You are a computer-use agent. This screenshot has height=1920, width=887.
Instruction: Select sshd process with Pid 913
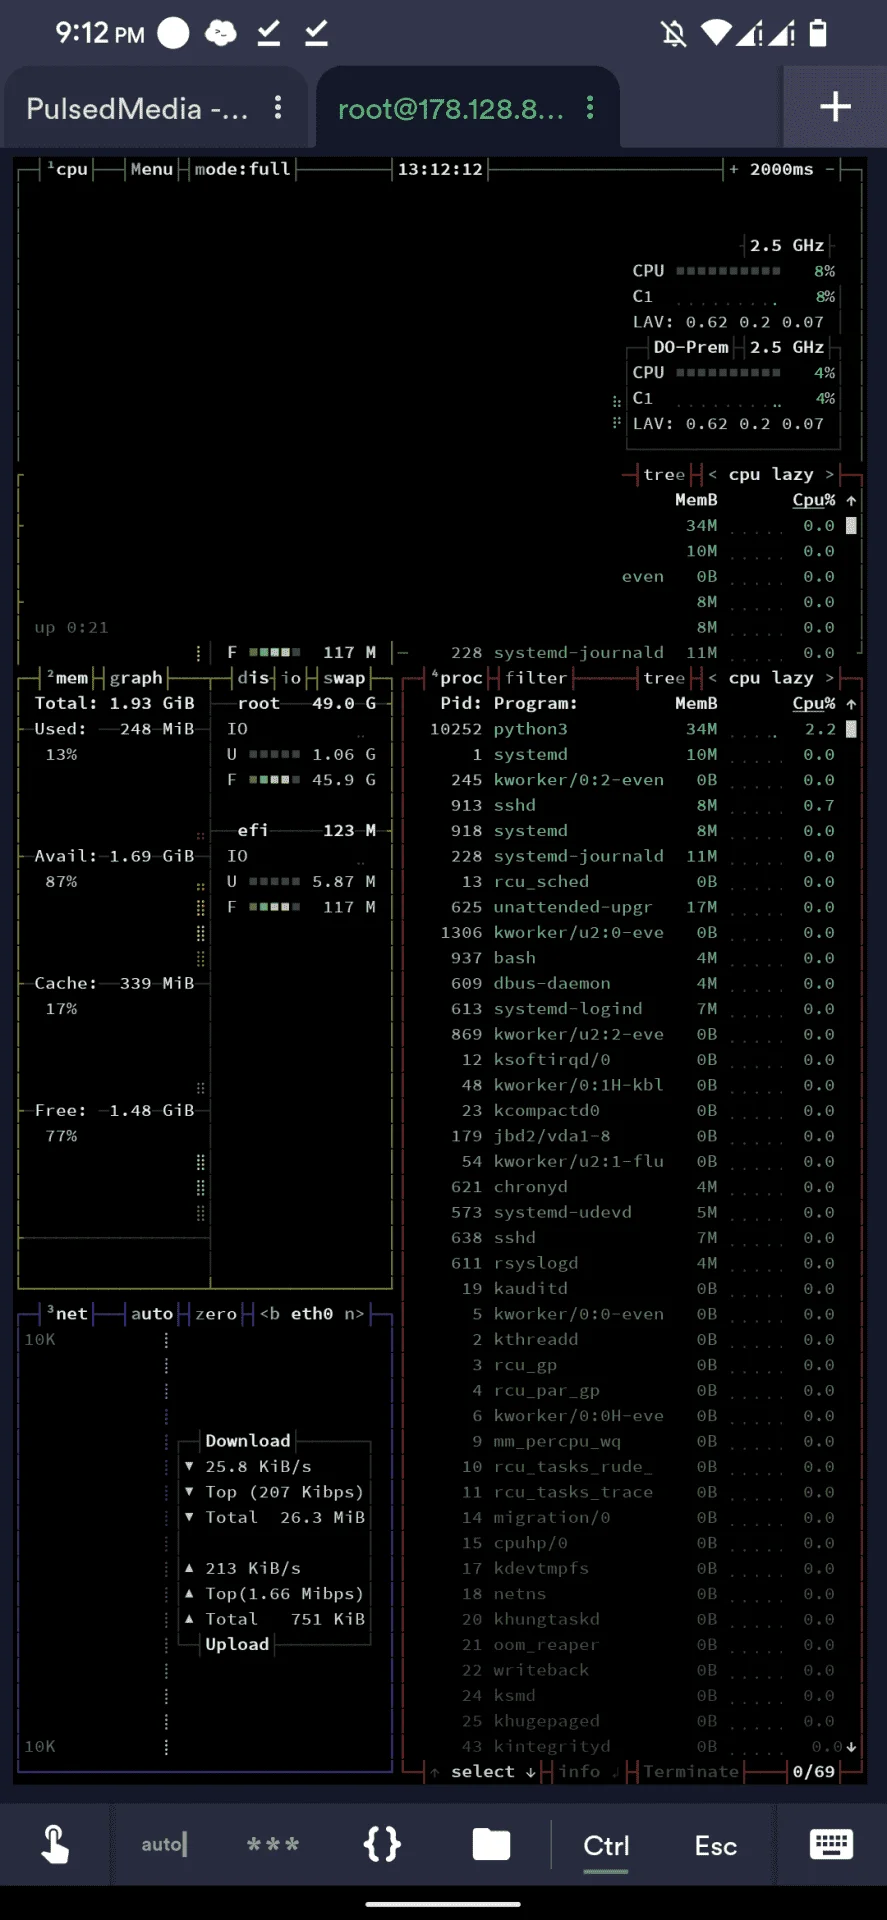[x=632, y=805]
